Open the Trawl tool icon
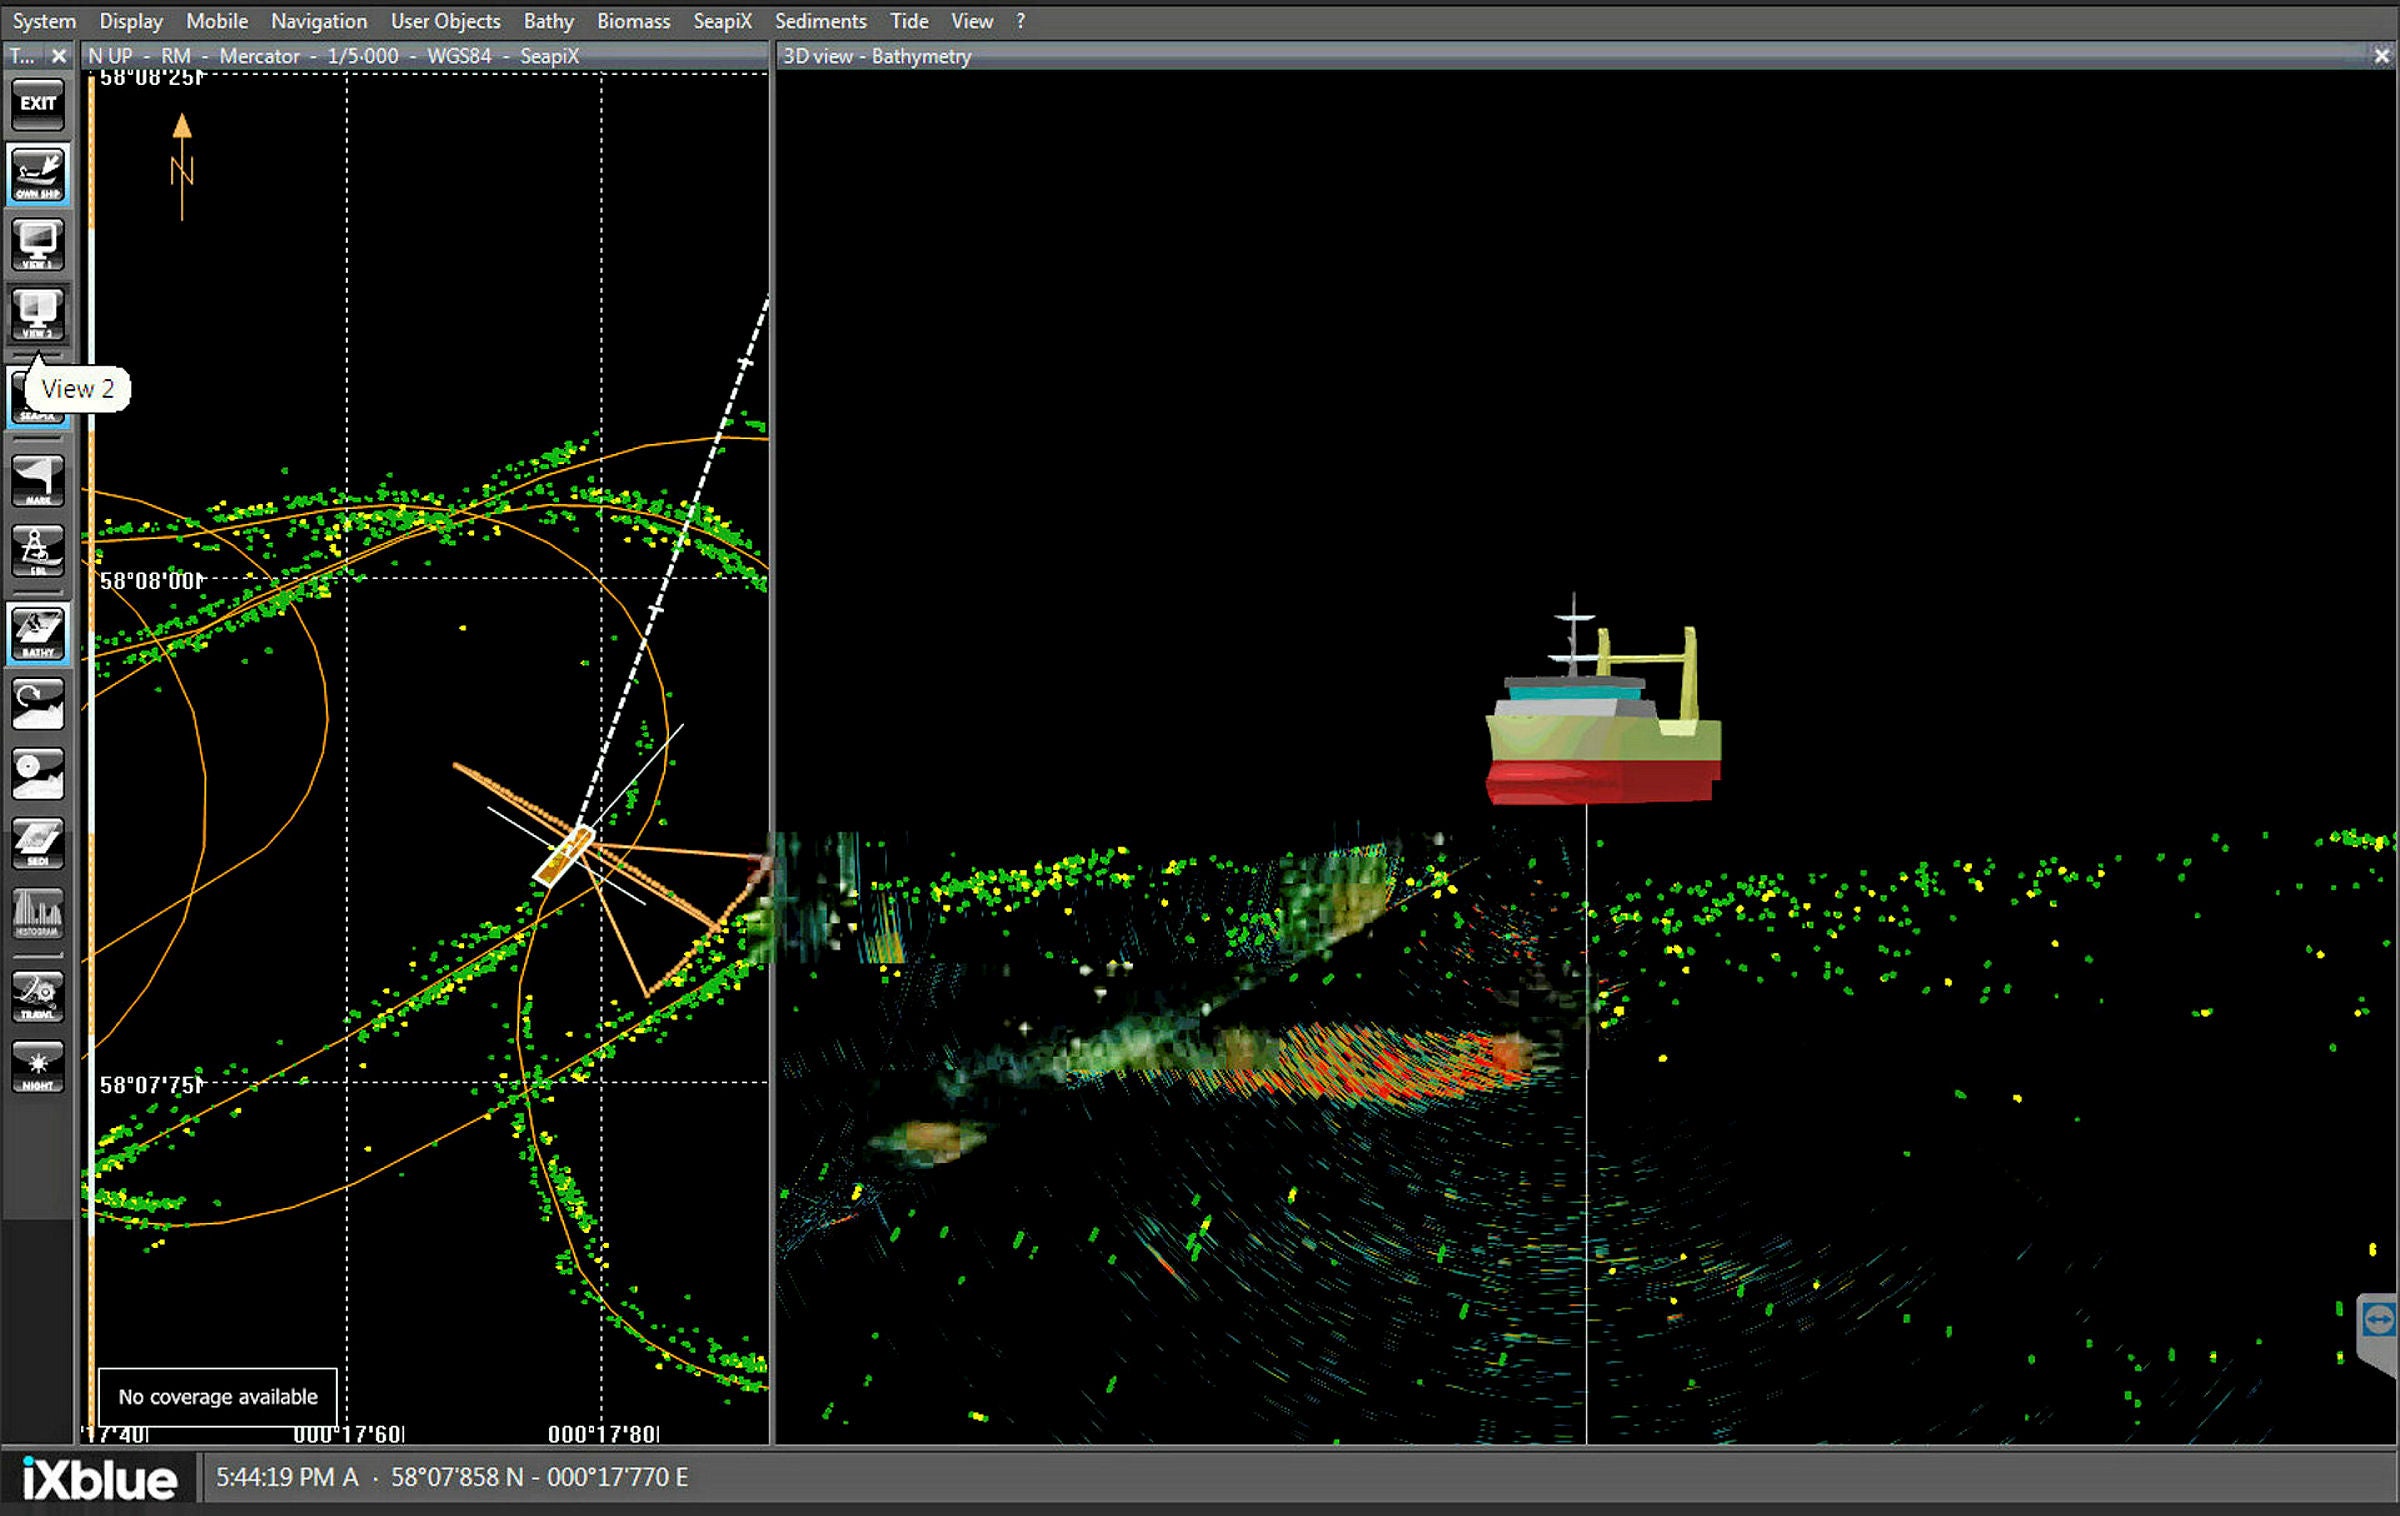2400x1516 pixels. click(38, 995)
